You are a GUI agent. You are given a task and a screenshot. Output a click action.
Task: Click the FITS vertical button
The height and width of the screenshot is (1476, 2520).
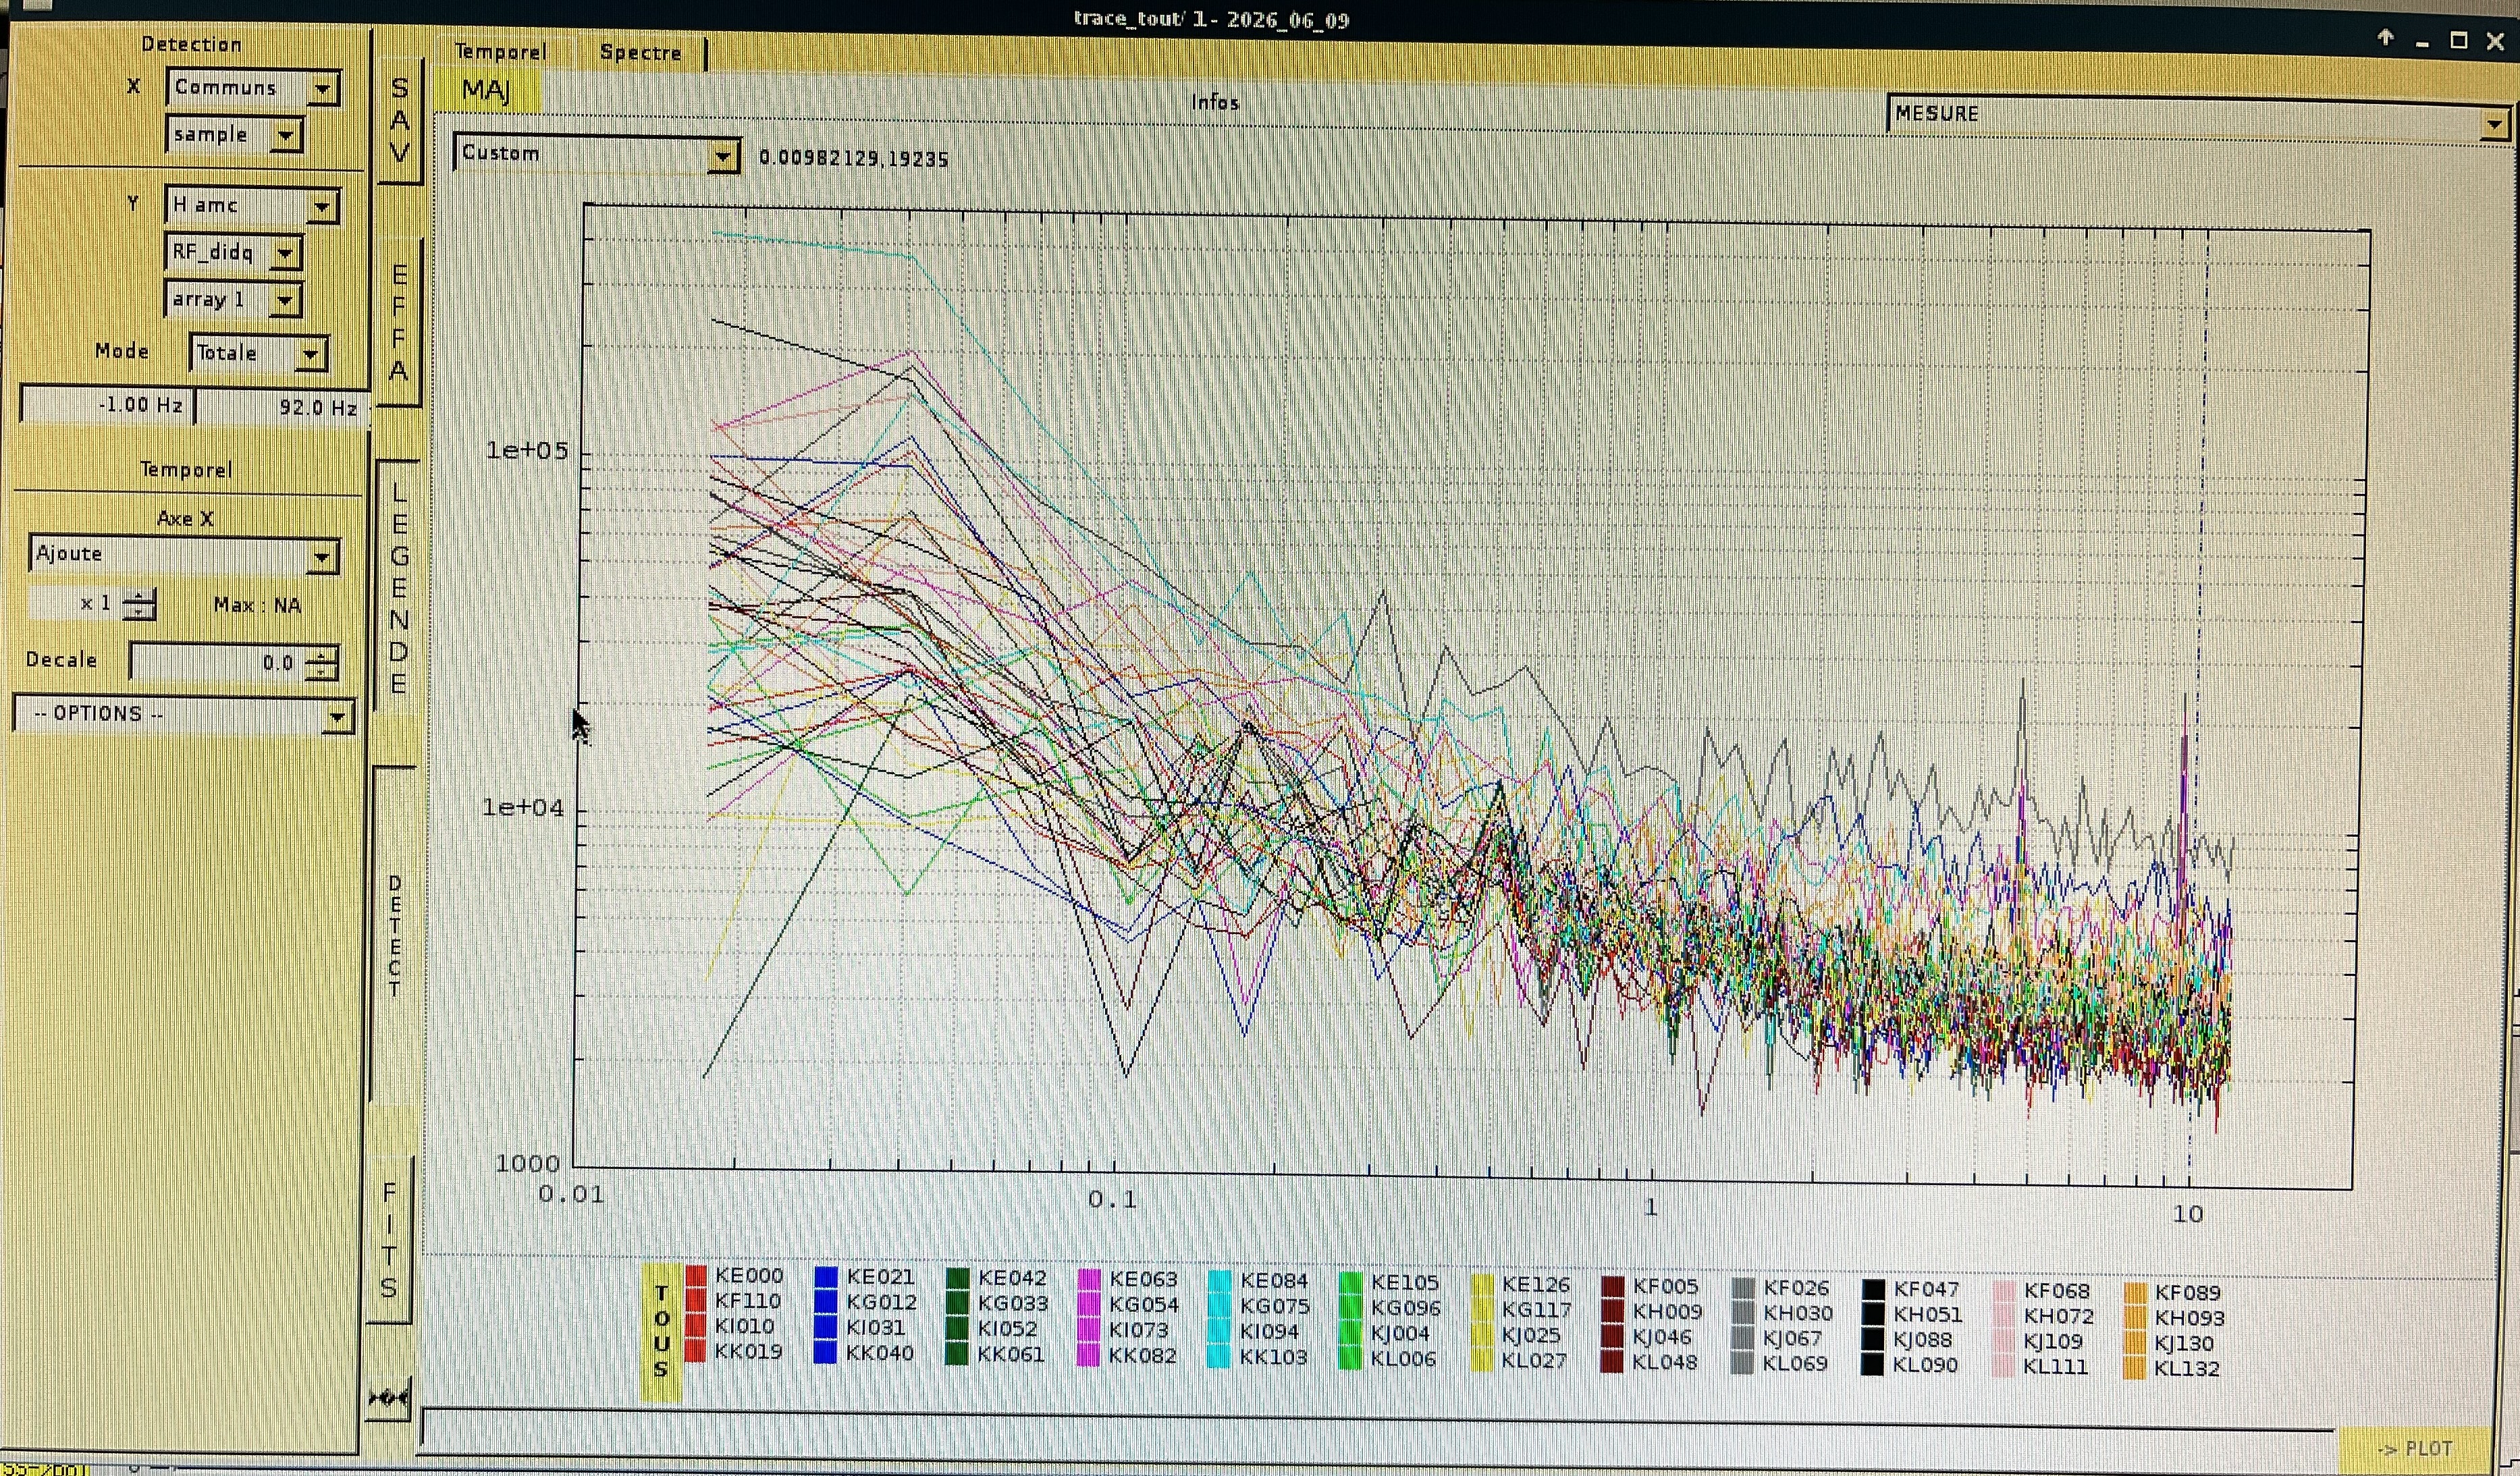pos(389,1240)
